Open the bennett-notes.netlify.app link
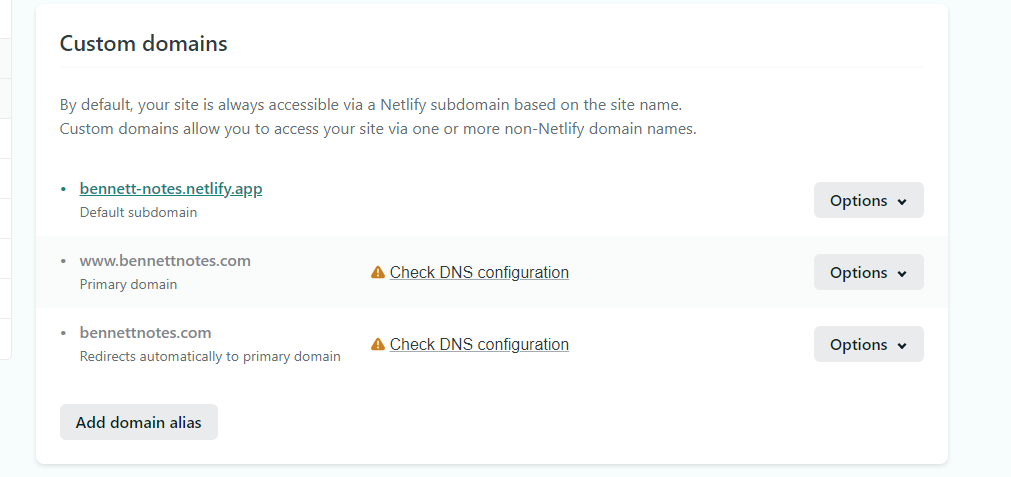 coord(171,189)
